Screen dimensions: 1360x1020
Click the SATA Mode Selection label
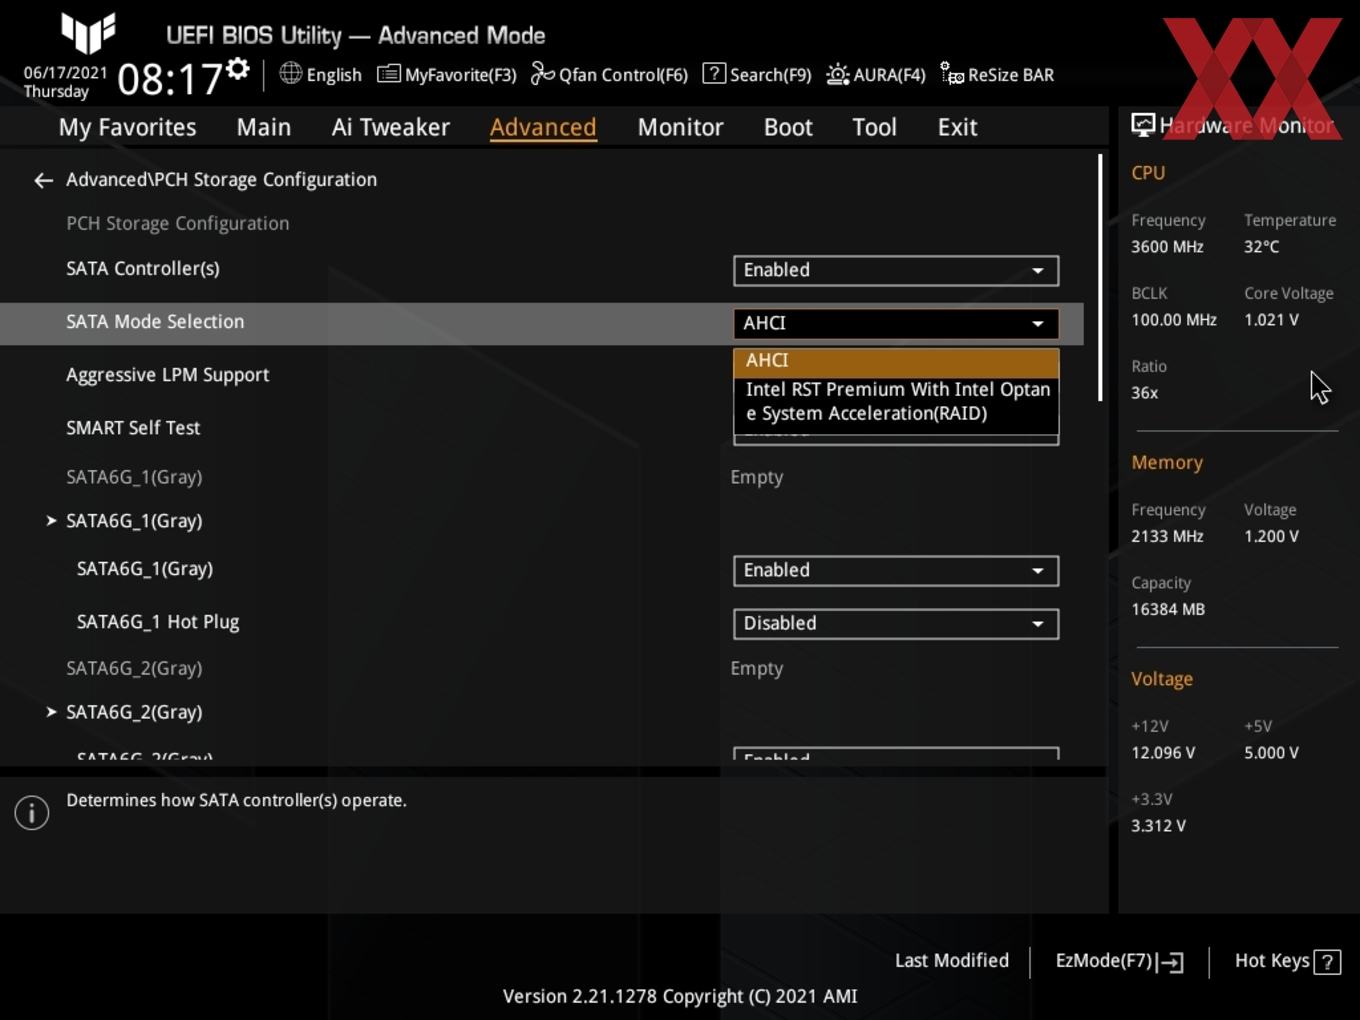click(x=155, y=322)
